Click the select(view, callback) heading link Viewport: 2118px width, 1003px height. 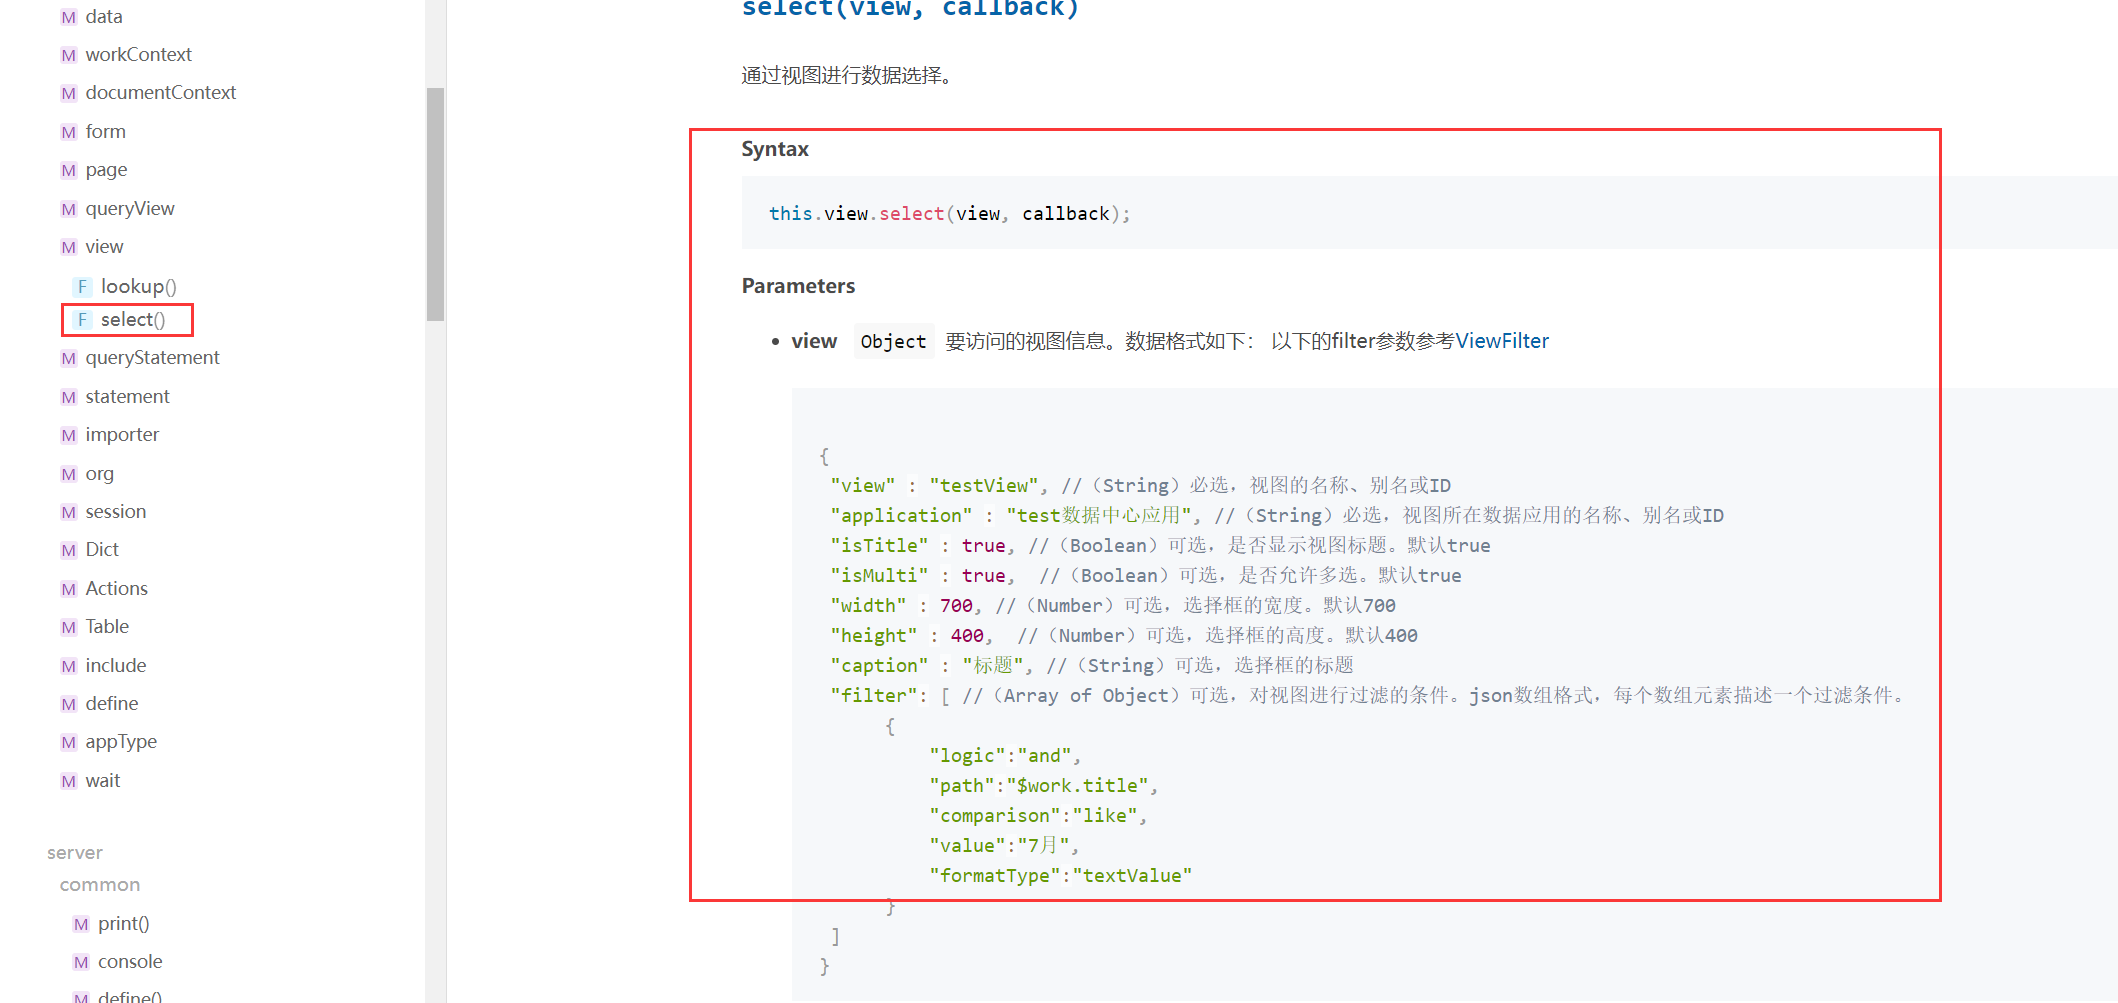click(x=910, y=9)
